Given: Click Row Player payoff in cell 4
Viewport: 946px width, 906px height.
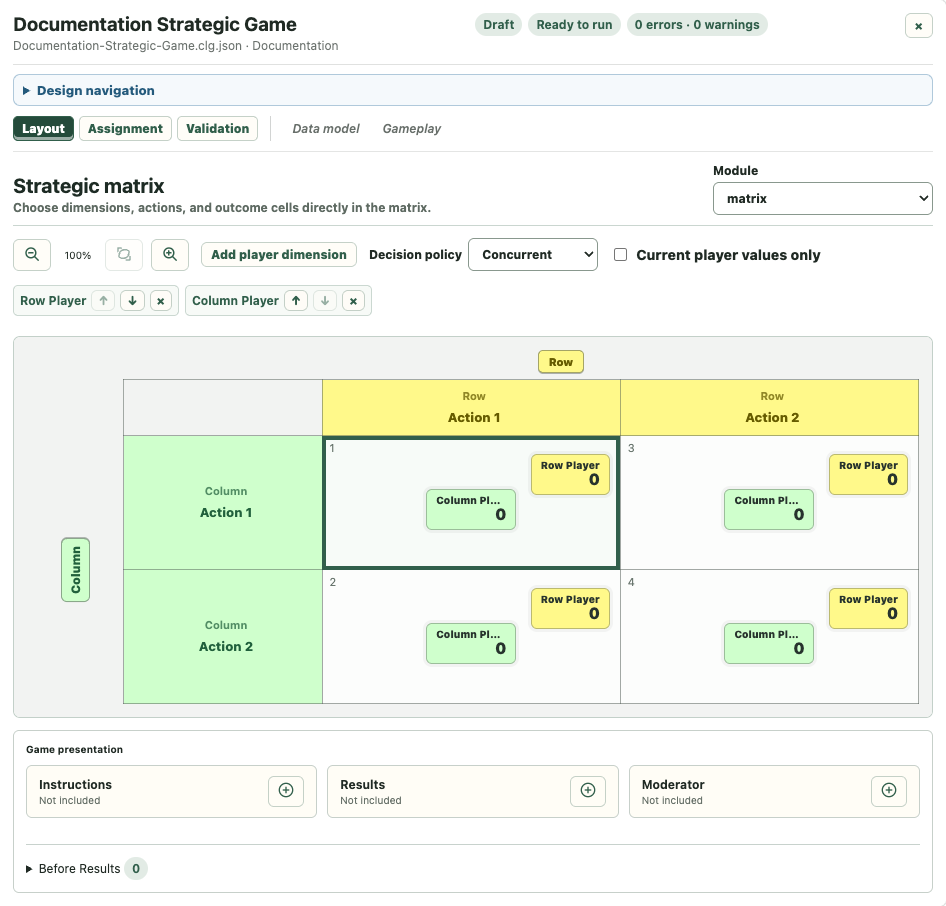Looking at the screenshot, I should 868,608.
